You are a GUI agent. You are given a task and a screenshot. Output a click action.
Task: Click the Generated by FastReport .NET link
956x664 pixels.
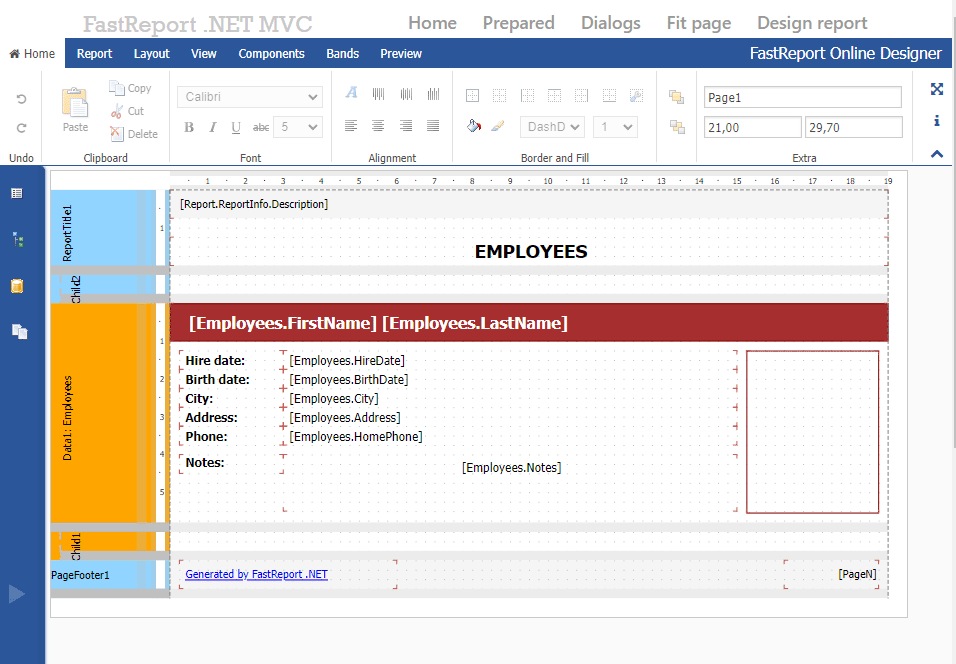256,574
